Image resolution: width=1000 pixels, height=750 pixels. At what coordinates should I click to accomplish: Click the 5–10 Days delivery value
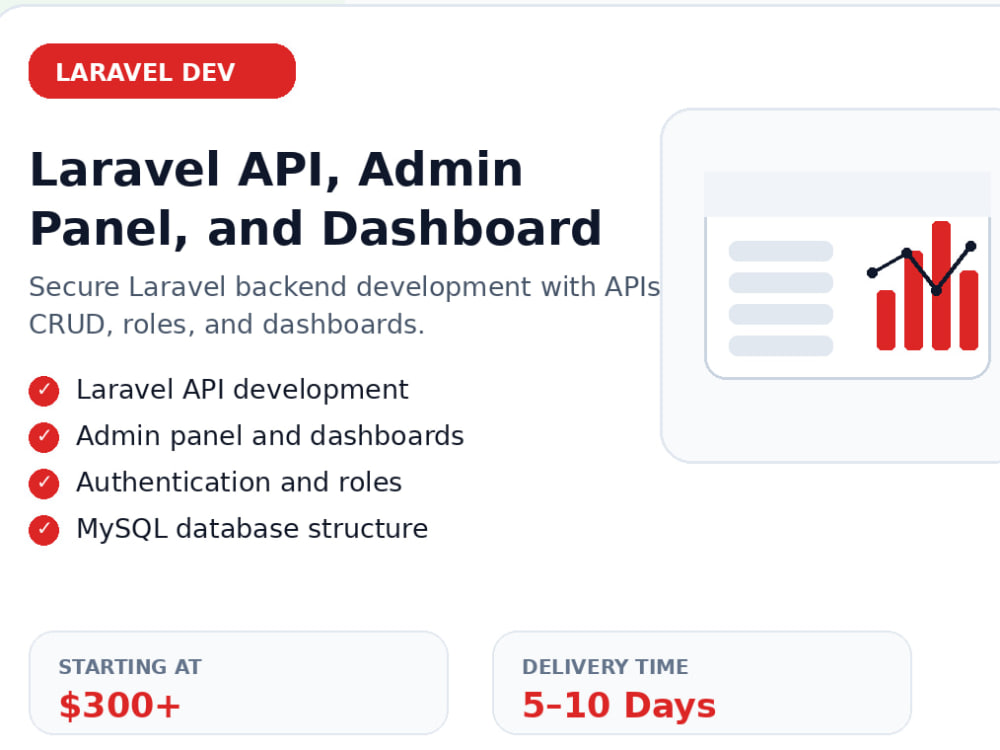tap(619, 705)
